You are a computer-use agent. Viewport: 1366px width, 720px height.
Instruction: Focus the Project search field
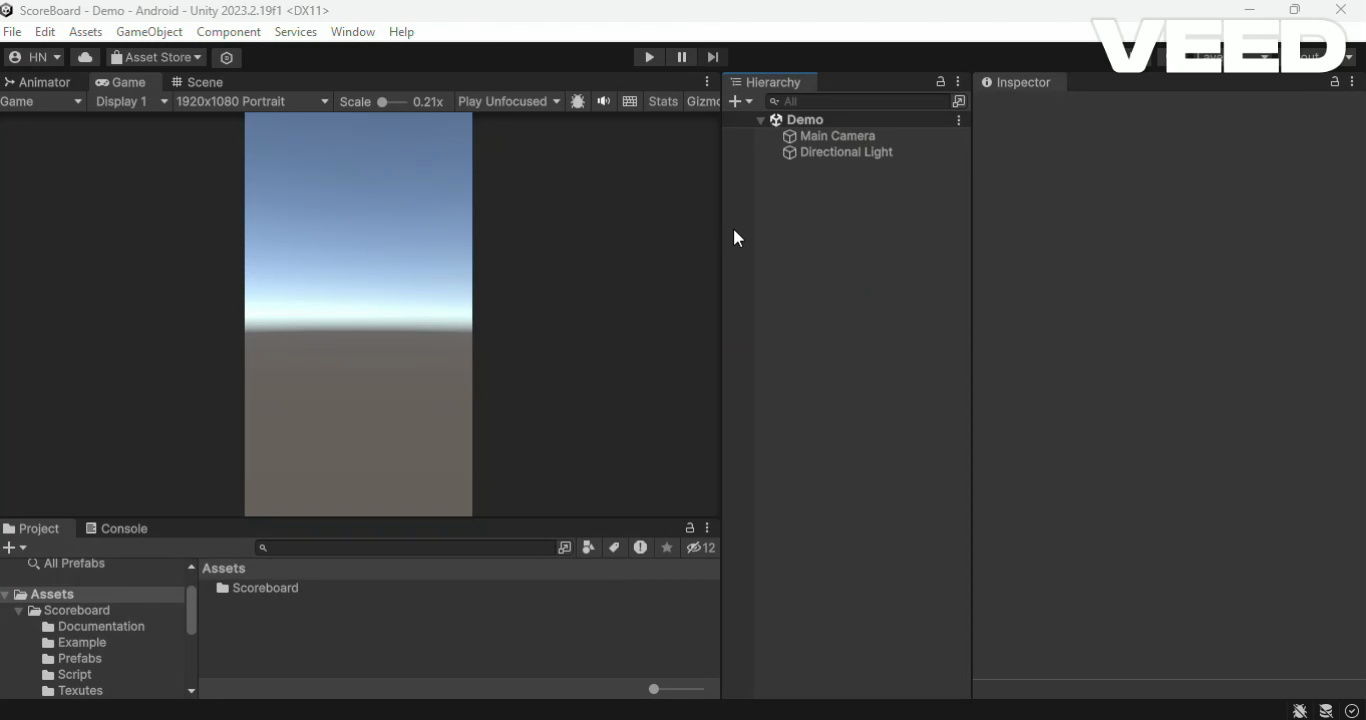[x=404, y=547]
